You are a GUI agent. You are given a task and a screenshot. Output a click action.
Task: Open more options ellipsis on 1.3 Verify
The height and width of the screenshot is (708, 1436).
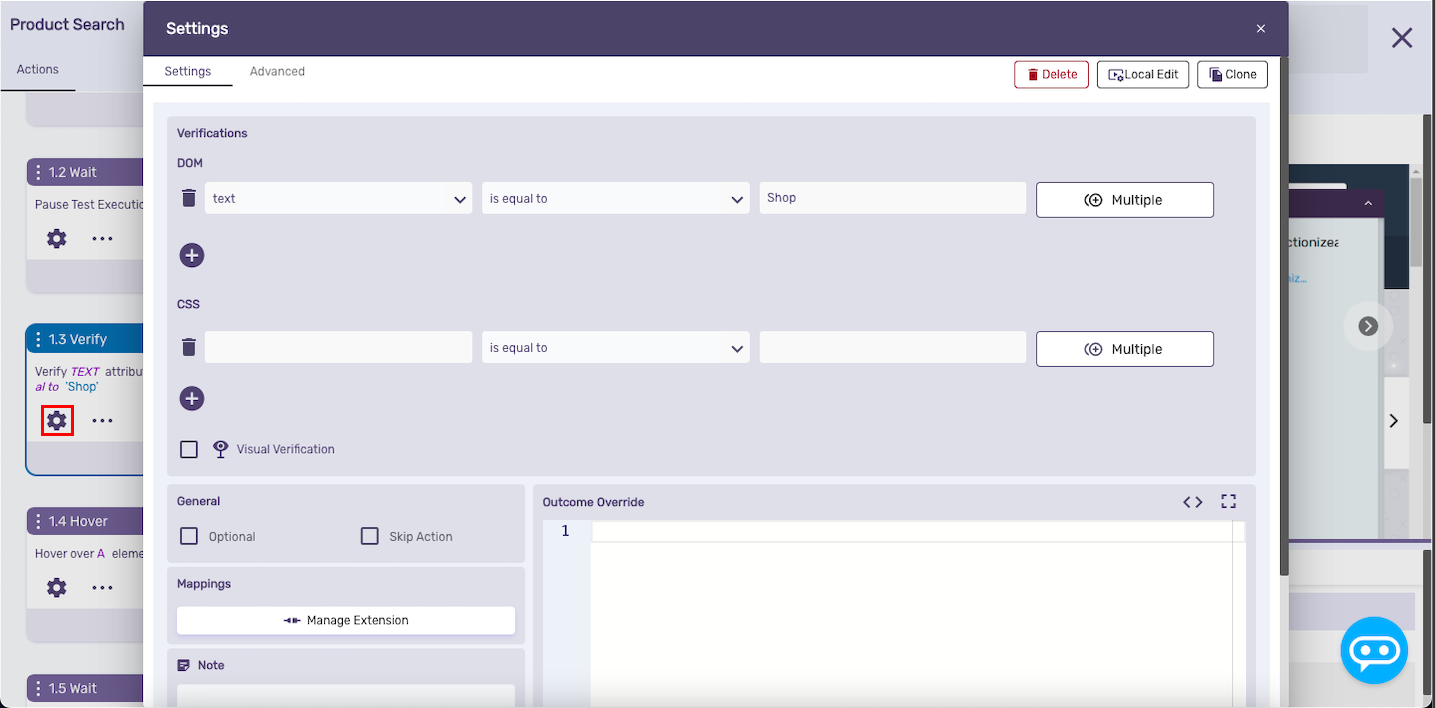pyautogui.click(x=103, y=421)
